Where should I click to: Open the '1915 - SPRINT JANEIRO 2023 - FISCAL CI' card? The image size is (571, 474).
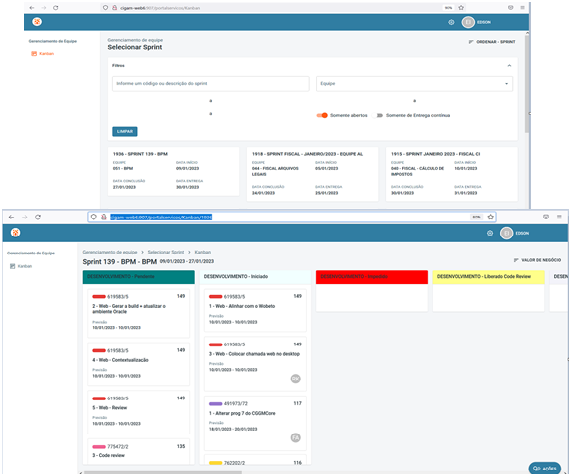pos(452,174)
